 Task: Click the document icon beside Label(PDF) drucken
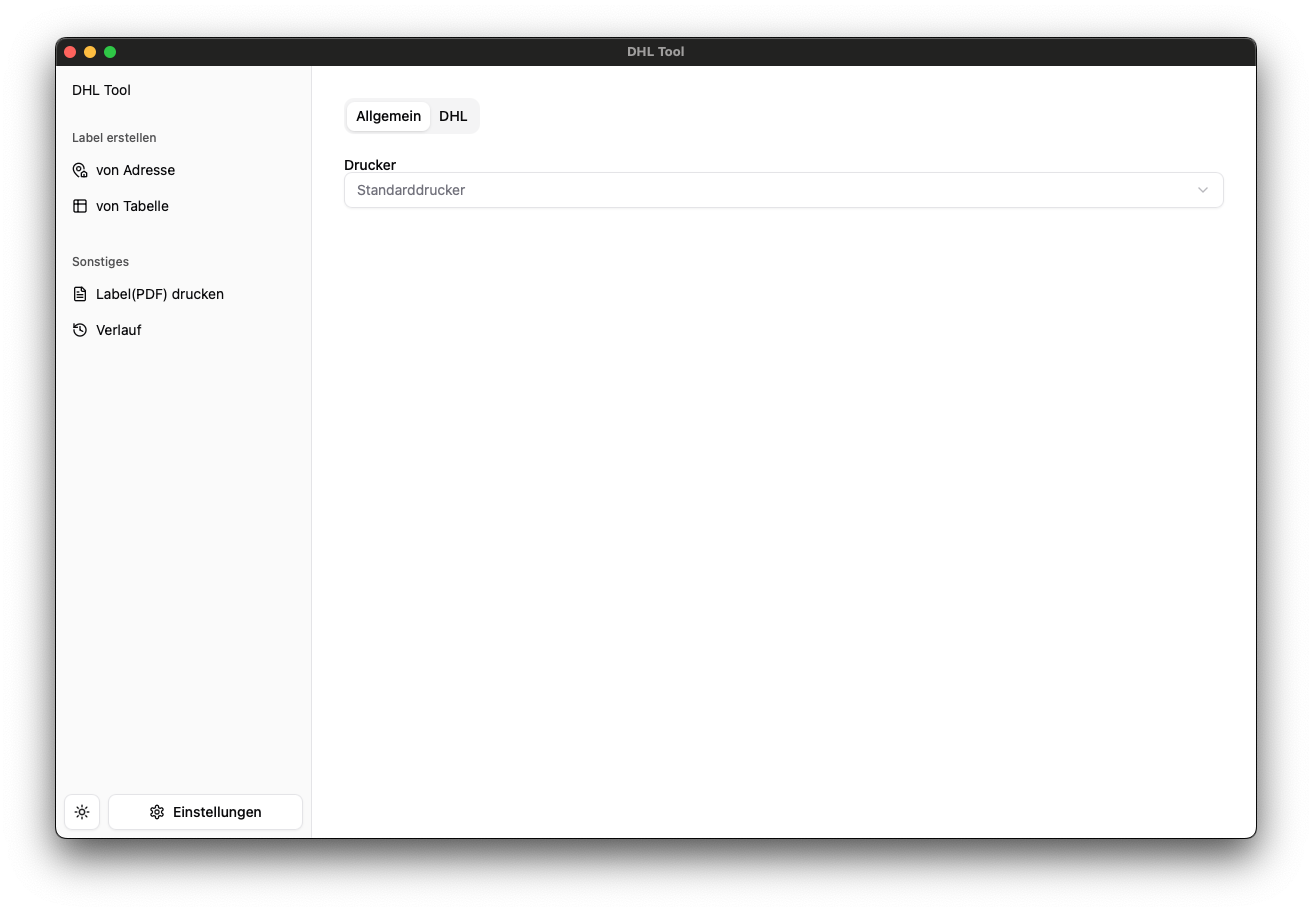point(80,294)
